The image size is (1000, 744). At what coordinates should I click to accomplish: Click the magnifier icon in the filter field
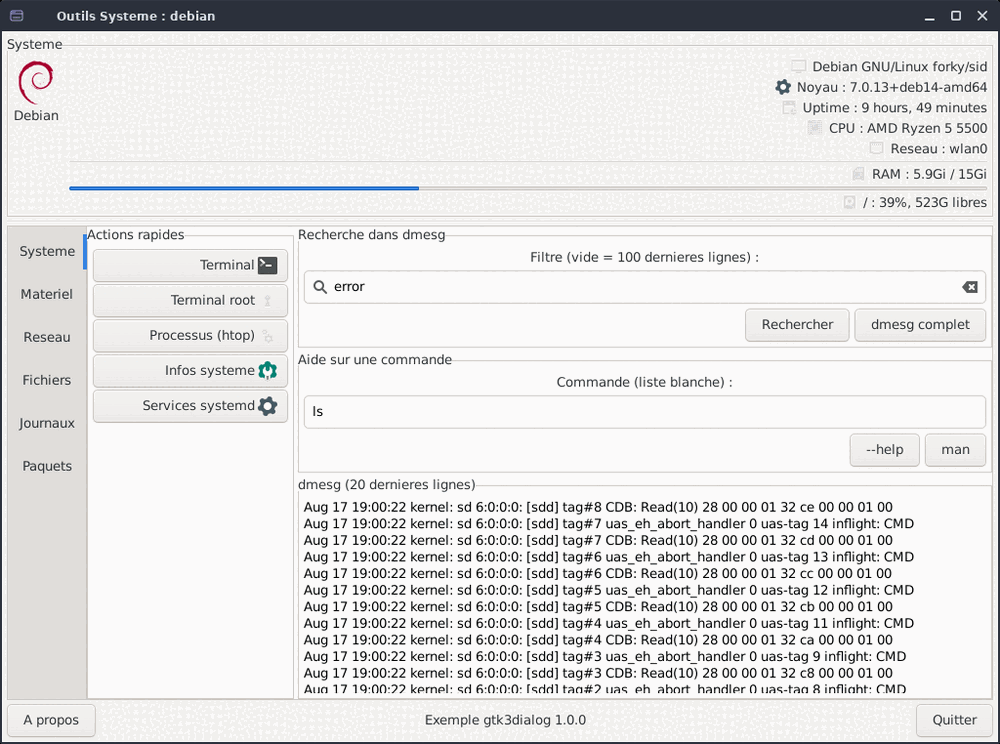coord(320,287)
